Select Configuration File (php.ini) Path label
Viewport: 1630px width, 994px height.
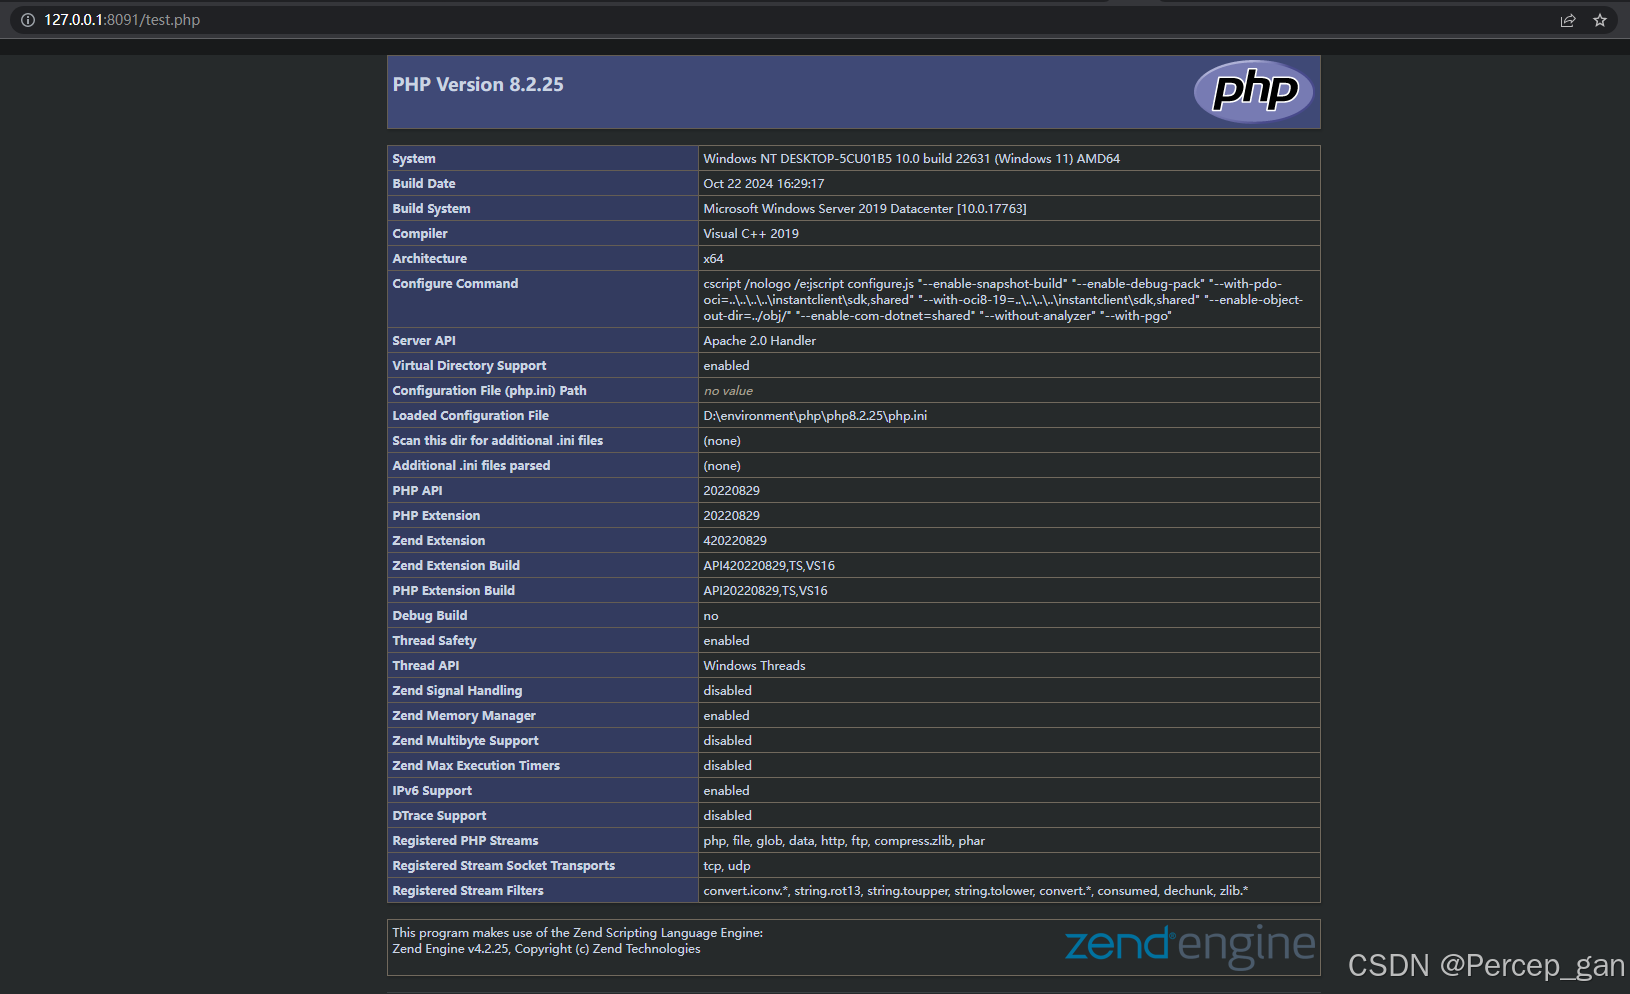(x=489, y=391)
